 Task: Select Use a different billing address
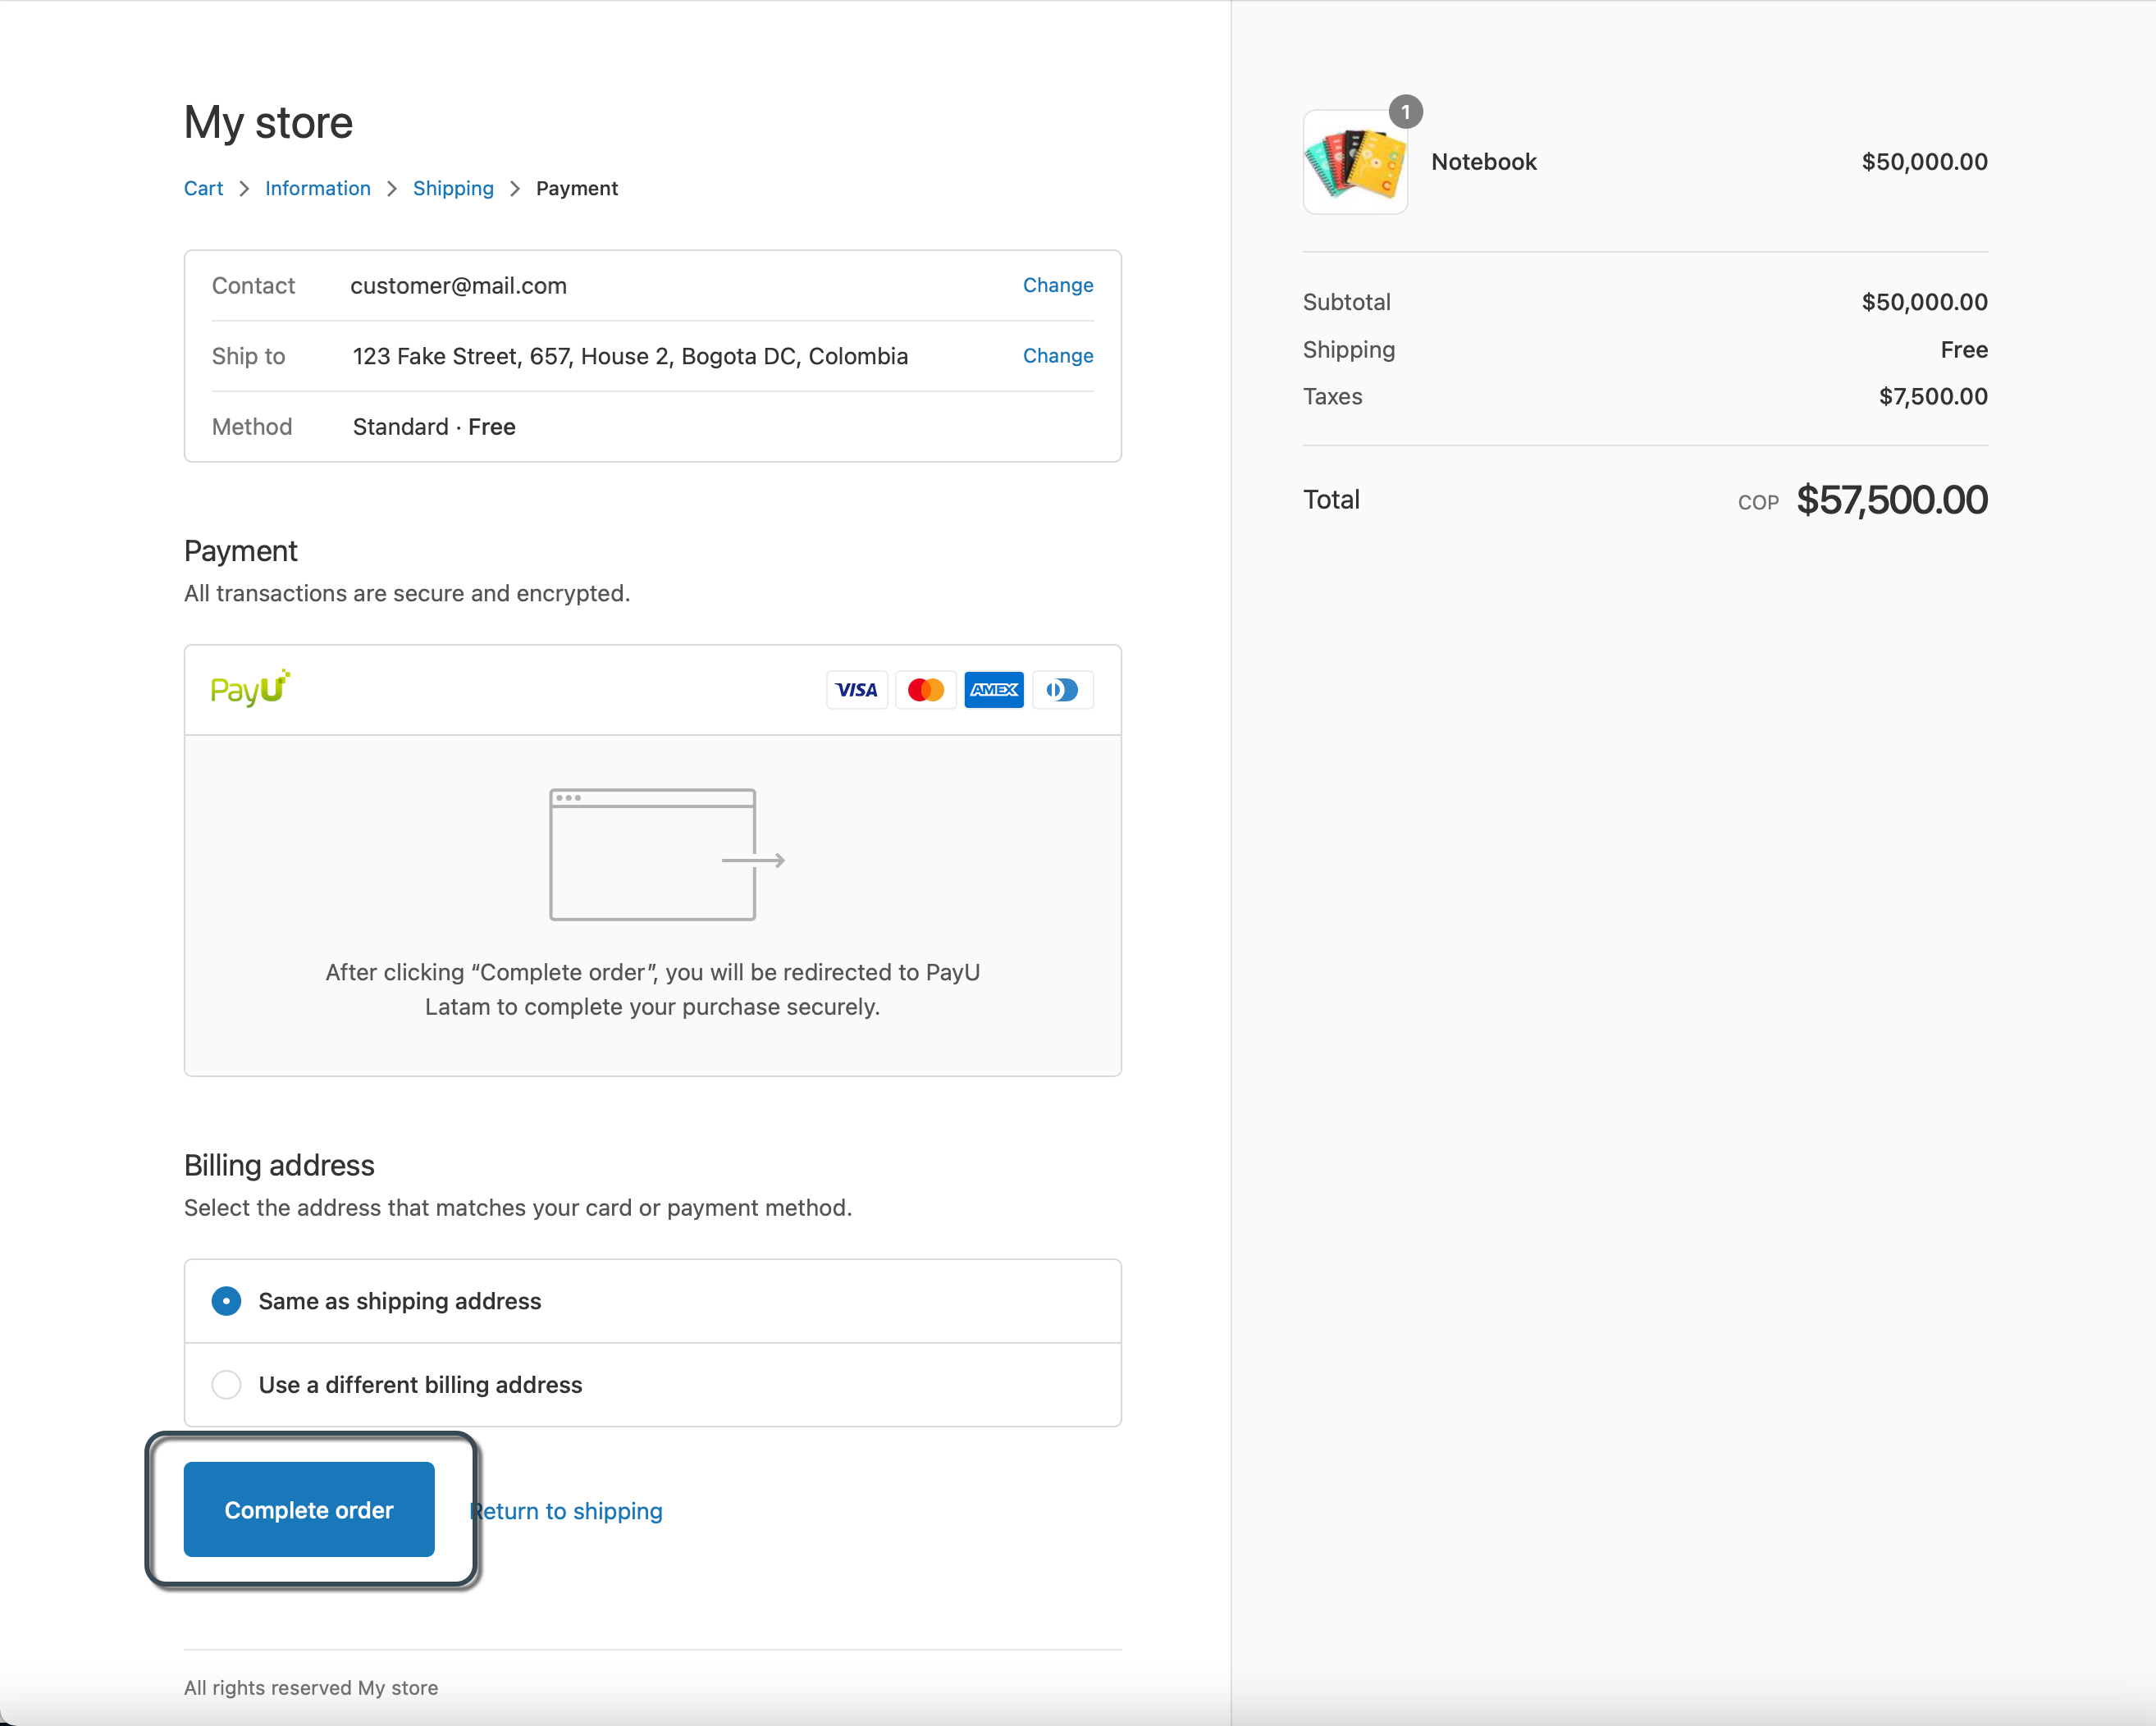click(x=652, y=1385)
